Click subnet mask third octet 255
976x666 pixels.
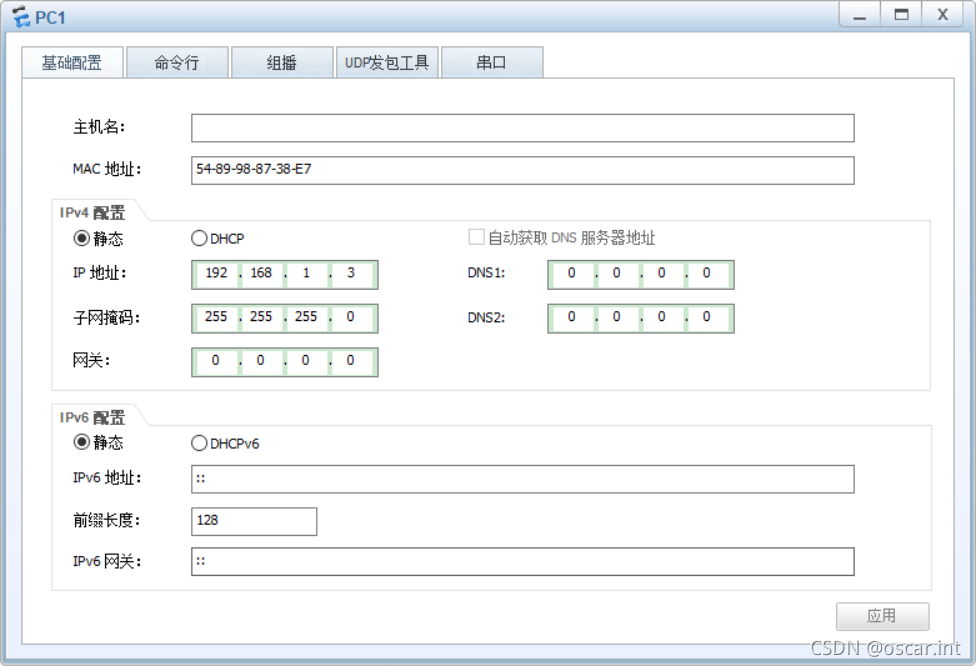(306, 317)
